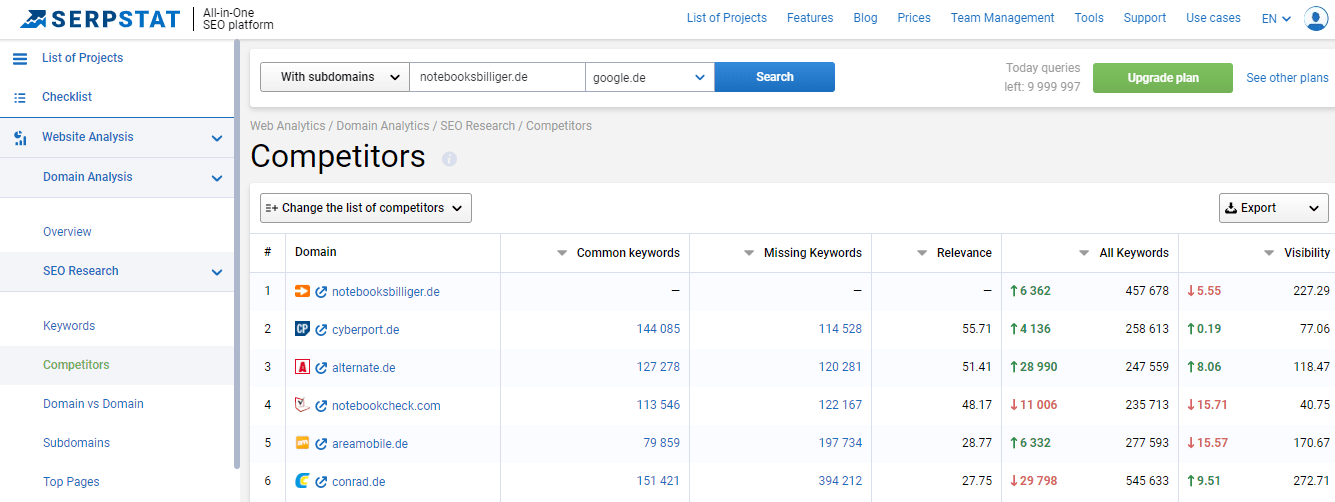Open cyberport.de domain link
The height and width of the screenshot is (502, 1335).
pos(365,330)
